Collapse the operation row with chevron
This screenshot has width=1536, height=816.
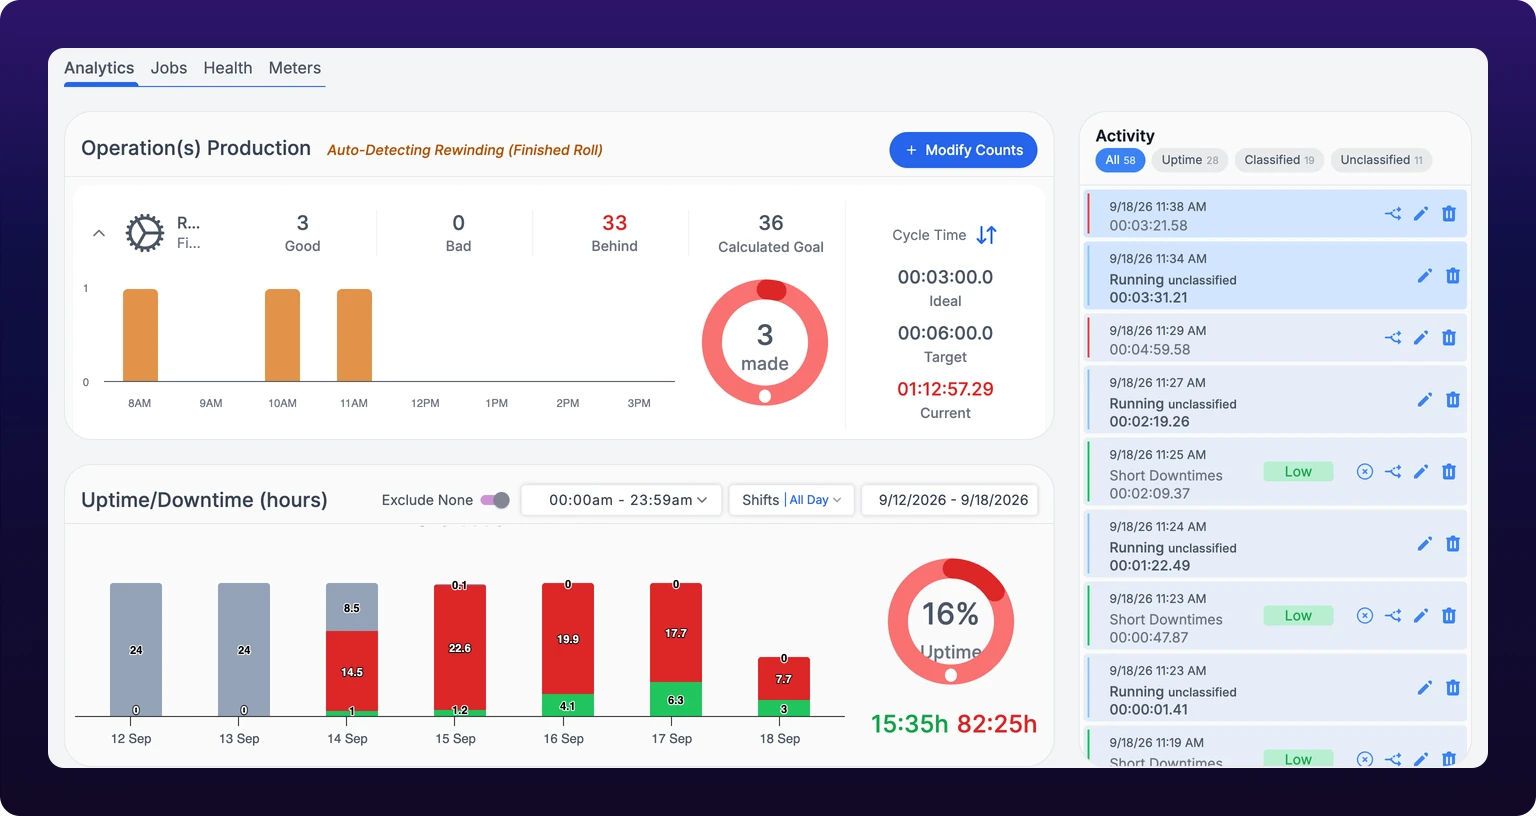[99, 233]
